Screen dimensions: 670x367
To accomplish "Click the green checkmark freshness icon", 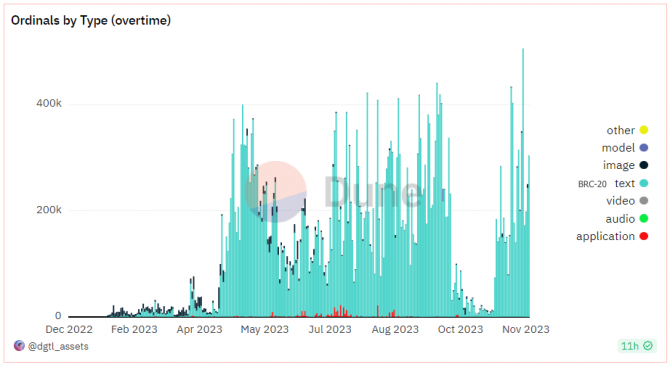I will point(648,346).
